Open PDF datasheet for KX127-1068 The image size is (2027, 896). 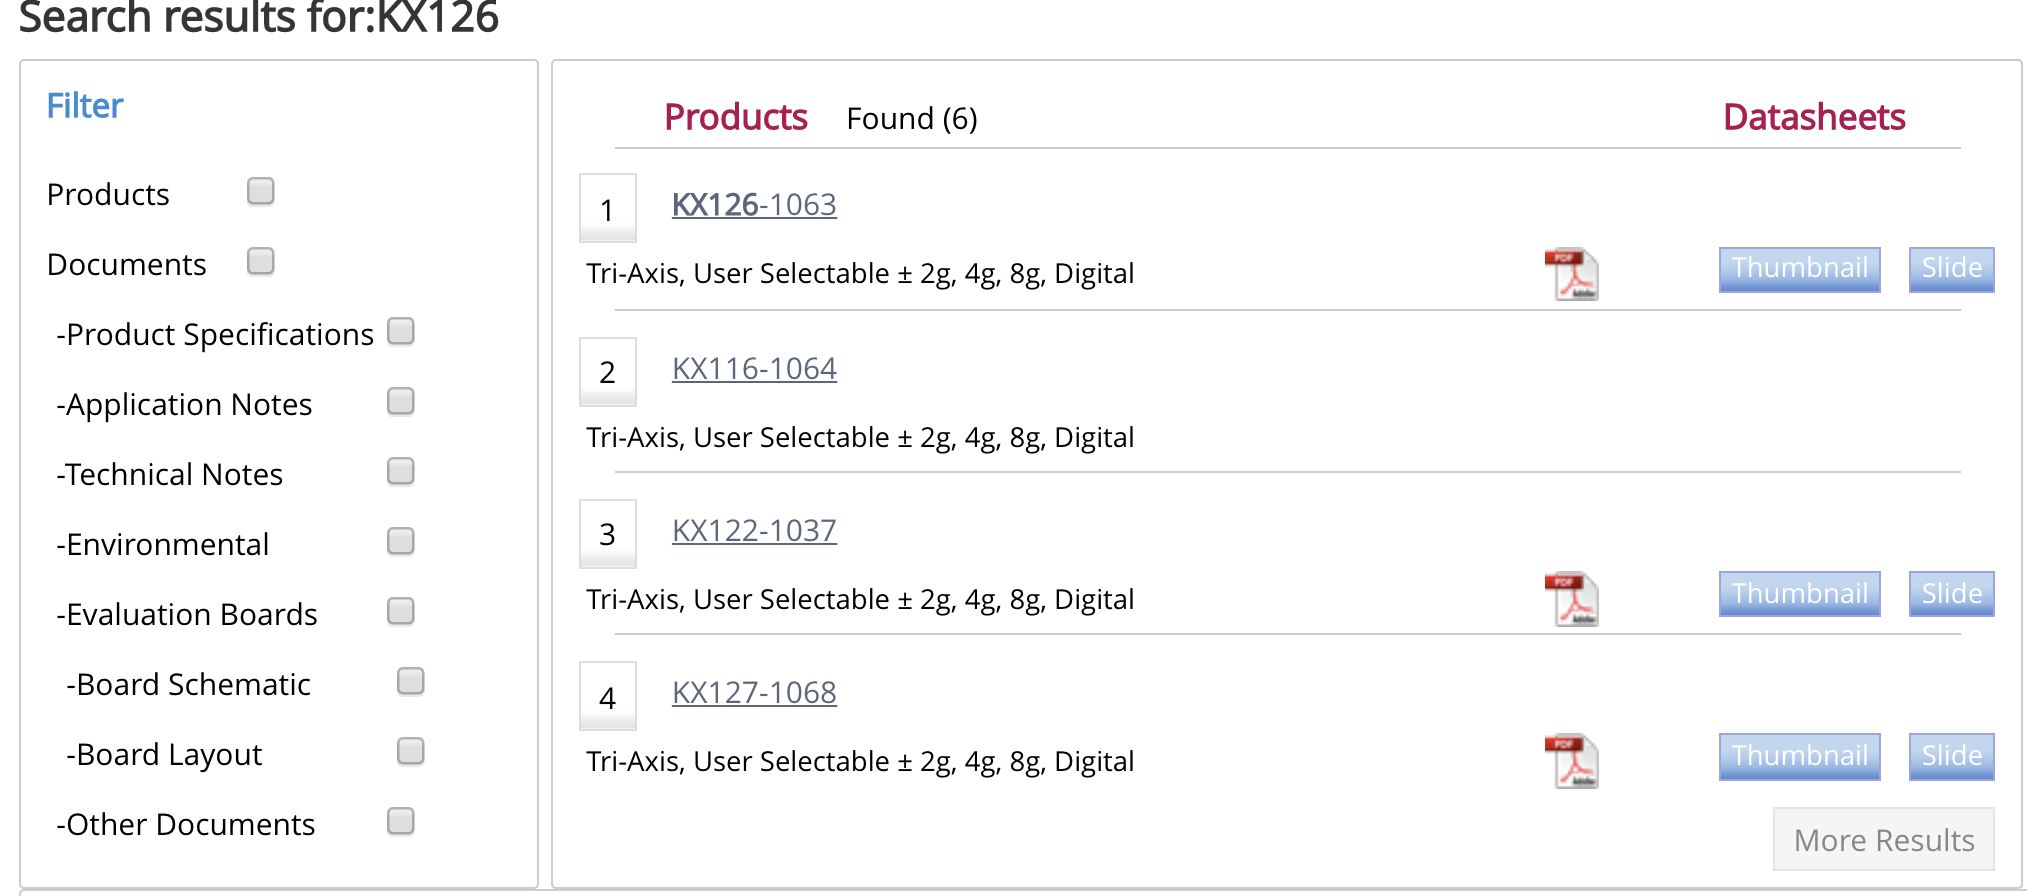tap(1572, 761)
